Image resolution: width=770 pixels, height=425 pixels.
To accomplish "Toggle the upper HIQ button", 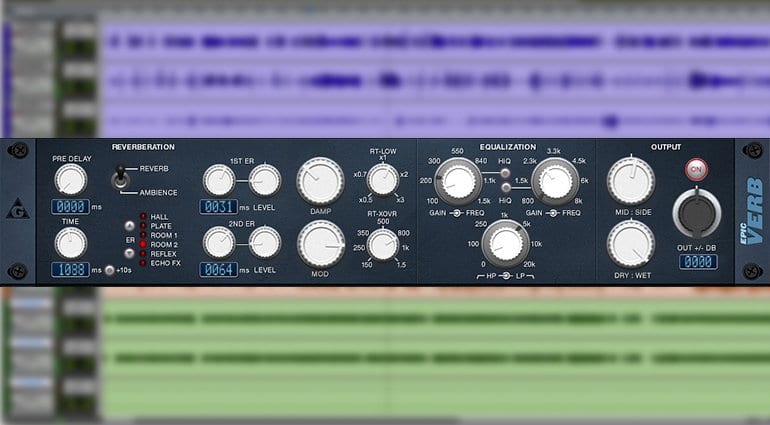I will [x=504, y=172].
